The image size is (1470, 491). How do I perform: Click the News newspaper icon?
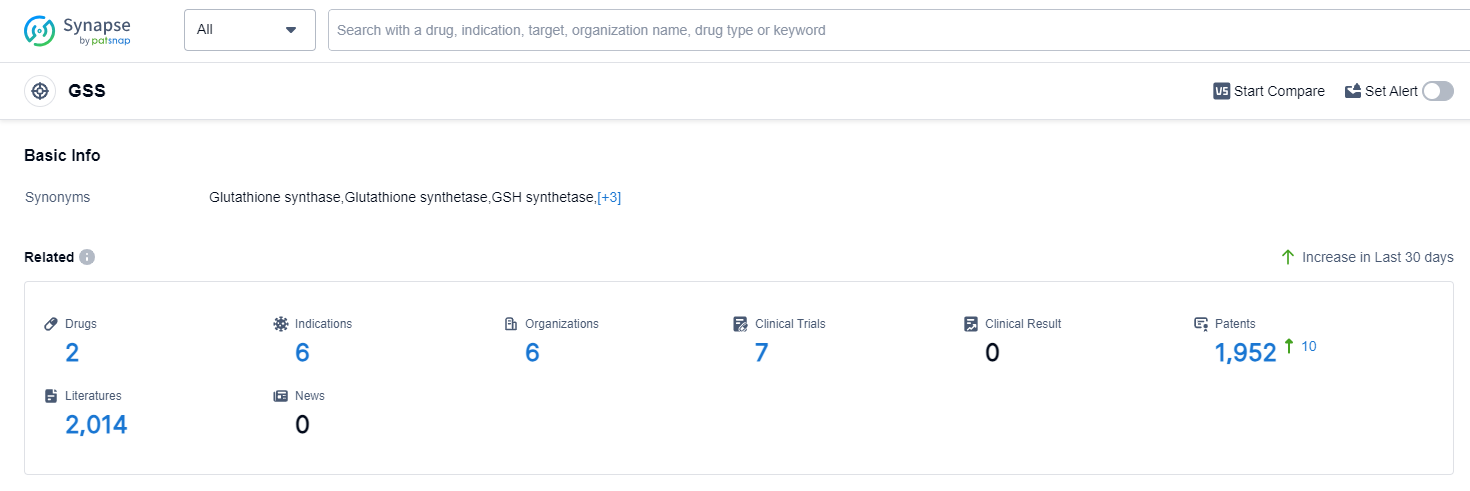click(x=281, y=396)
